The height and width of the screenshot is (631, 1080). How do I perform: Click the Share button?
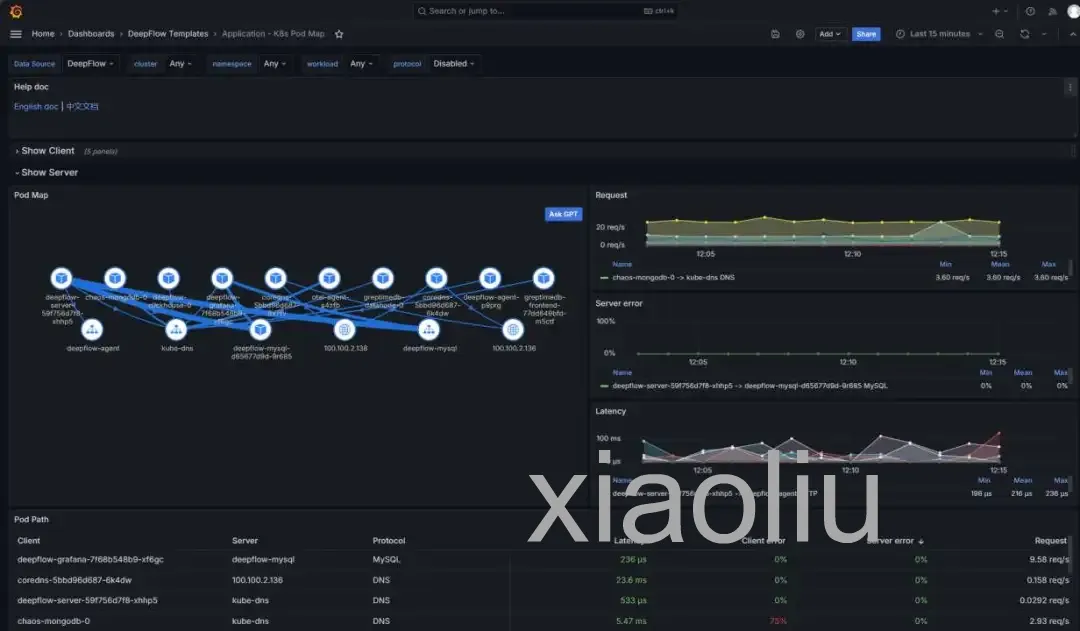coord(866,34)
